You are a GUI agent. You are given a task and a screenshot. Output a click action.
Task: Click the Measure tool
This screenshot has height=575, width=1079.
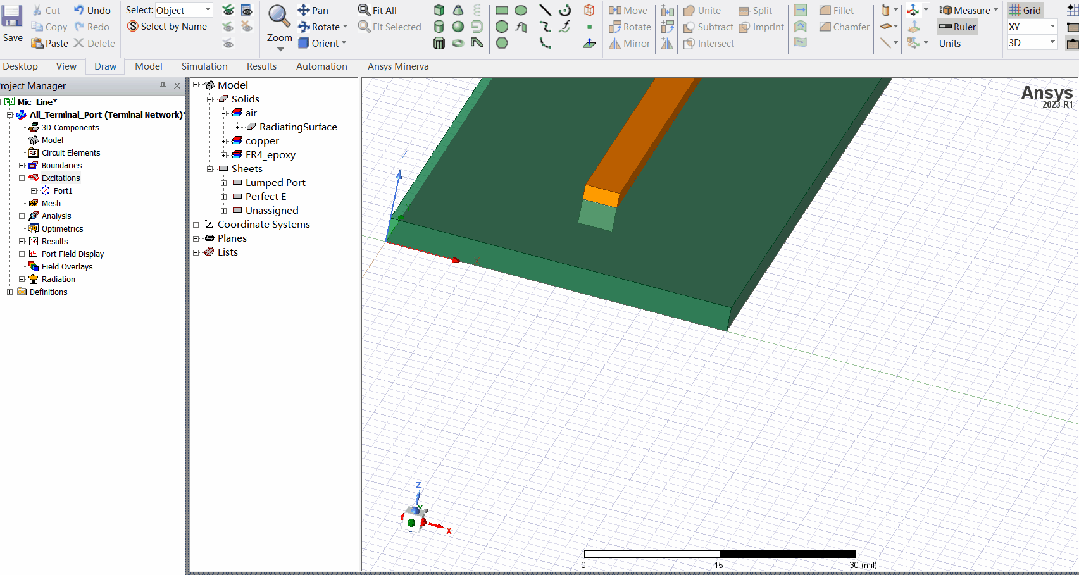point(965,10)
